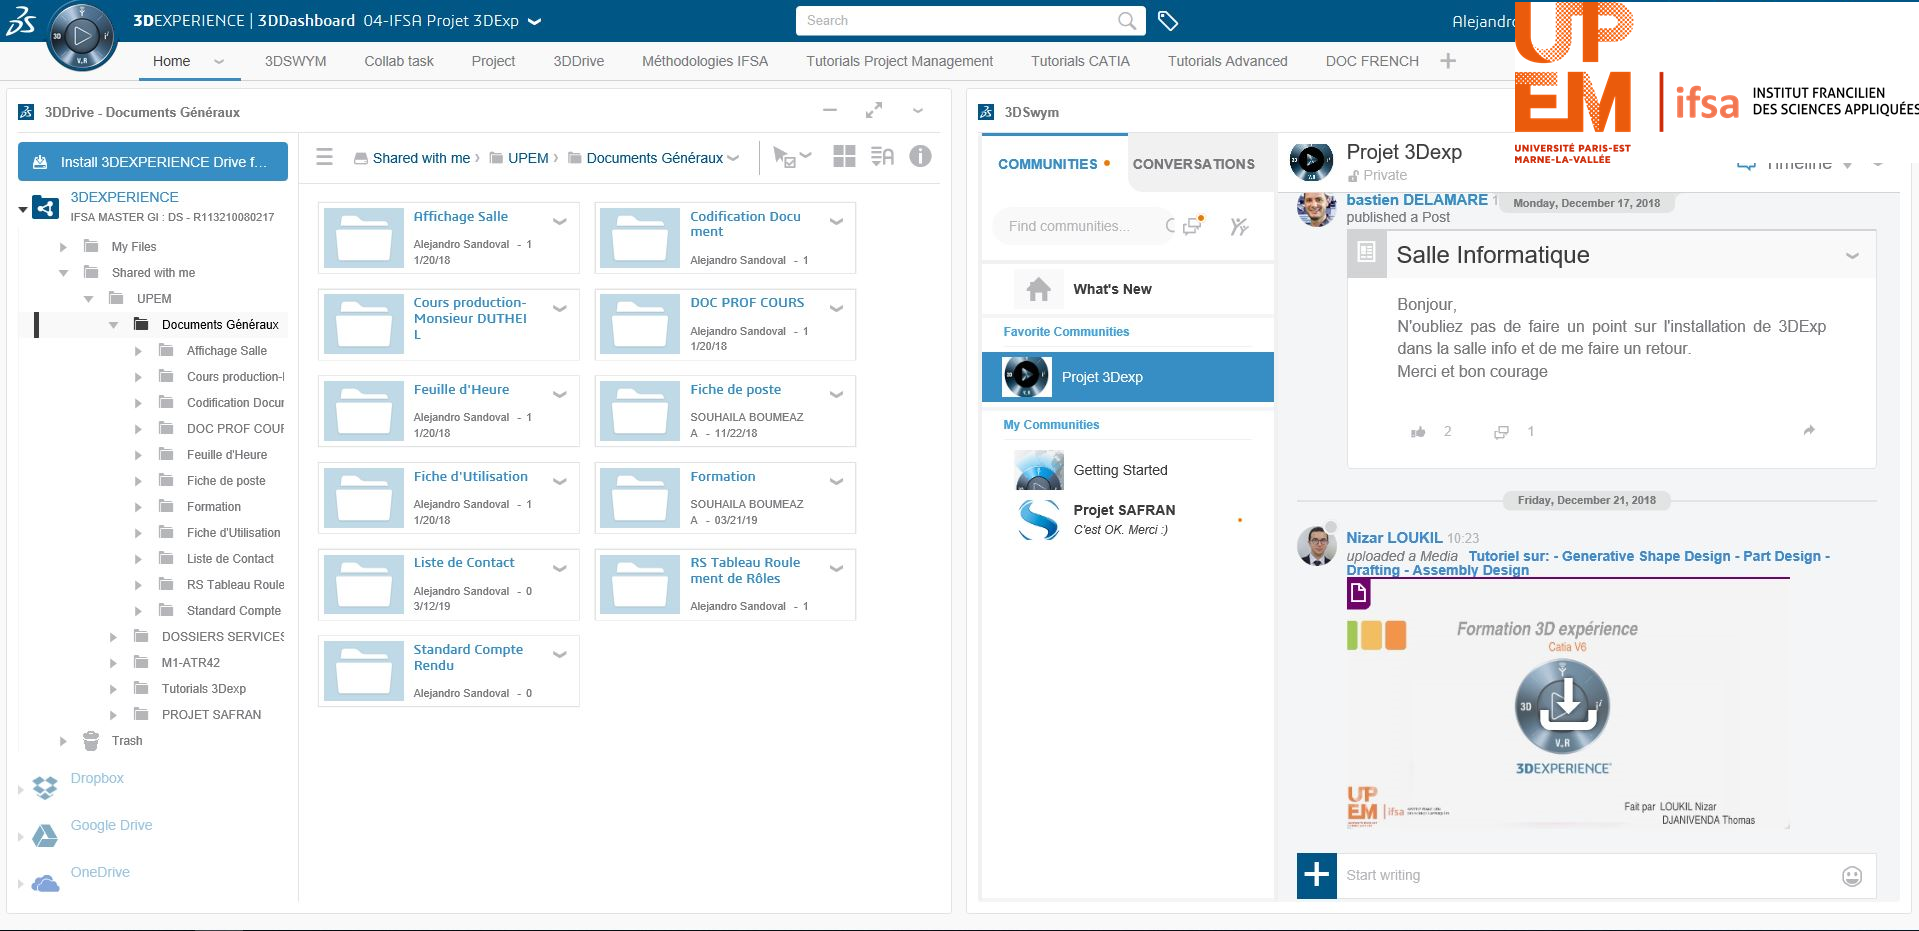Screen dimensions: 1919x931
Task: Click Install 3DEXPERIENCE Drive button
Action: (x=153, y=162)
